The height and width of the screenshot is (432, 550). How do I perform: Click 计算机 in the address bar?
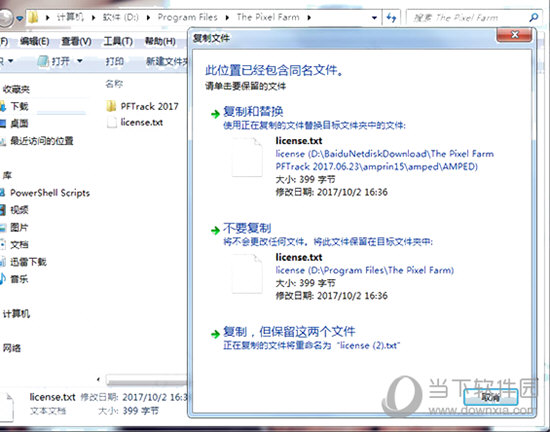(70, 17)
